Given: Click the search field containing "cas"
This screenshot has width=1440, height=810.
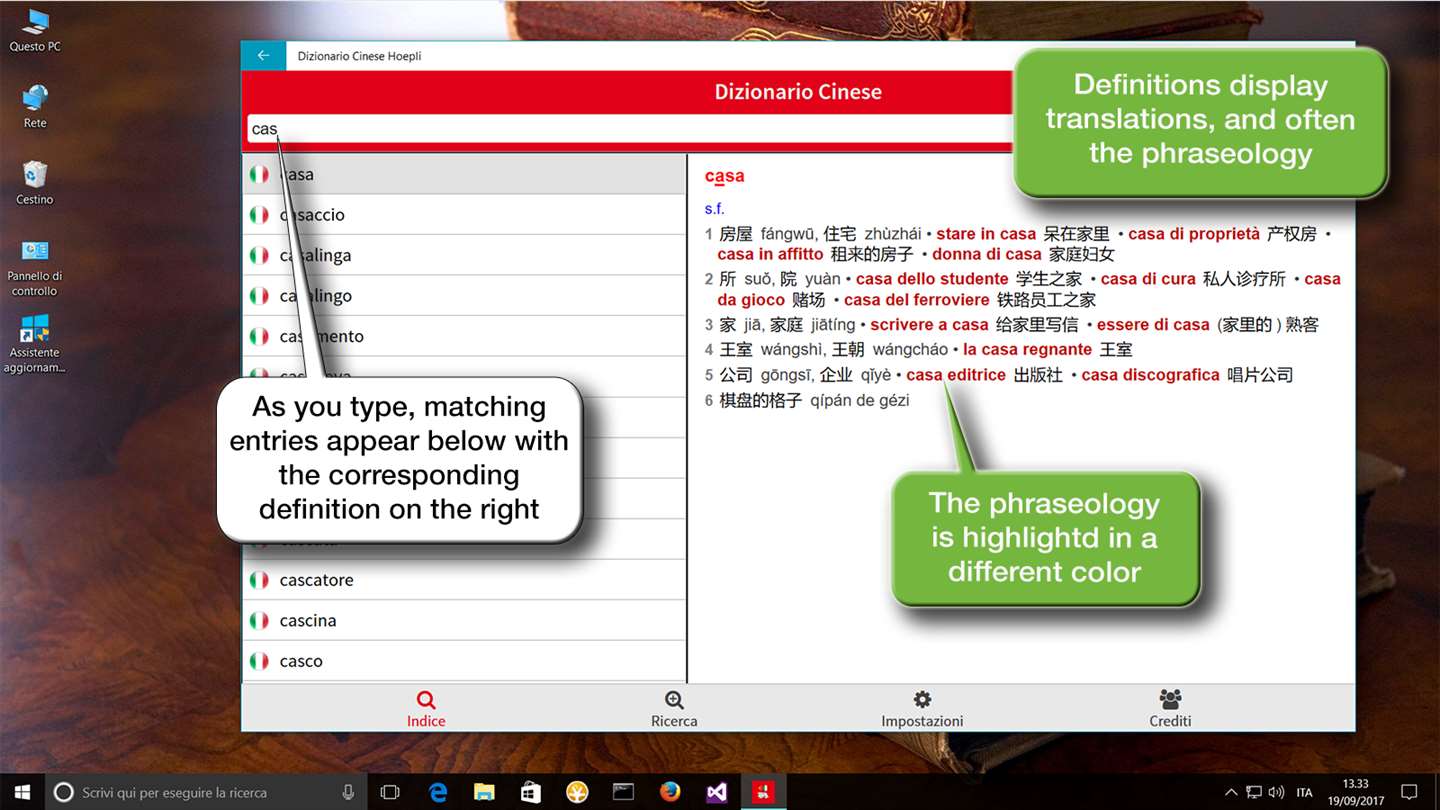Looking at the screenshot, I should (x=630, y=129).
